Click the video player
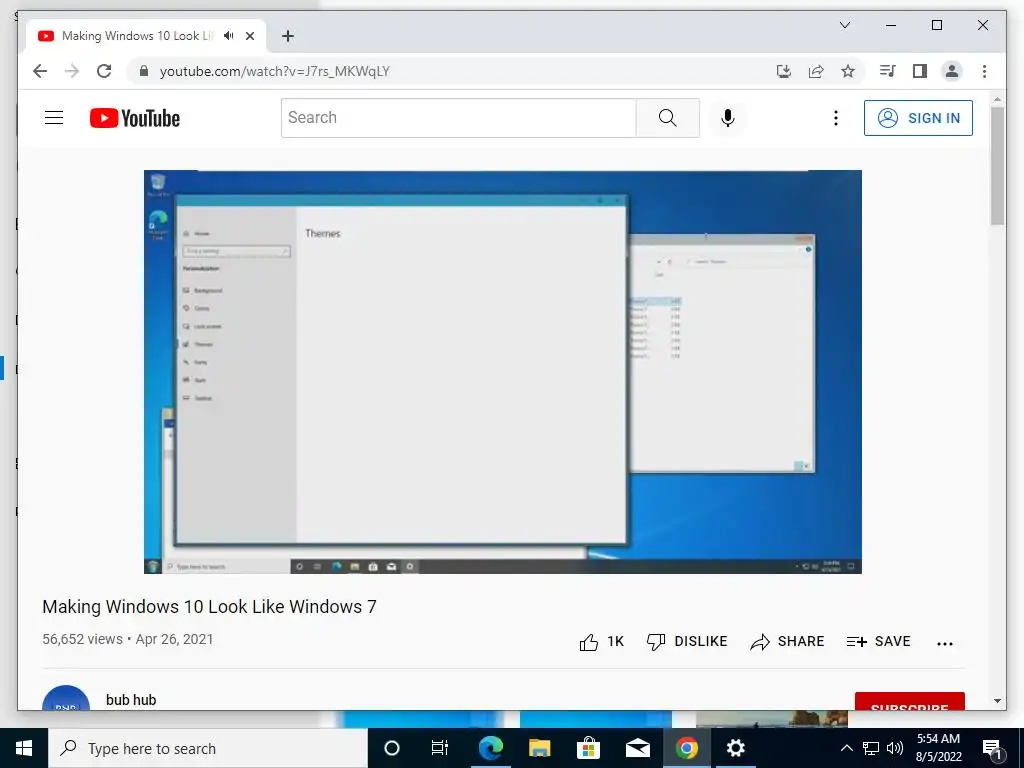The height and width of the screenshot is (768, 1024). click(x=503, y=372)
